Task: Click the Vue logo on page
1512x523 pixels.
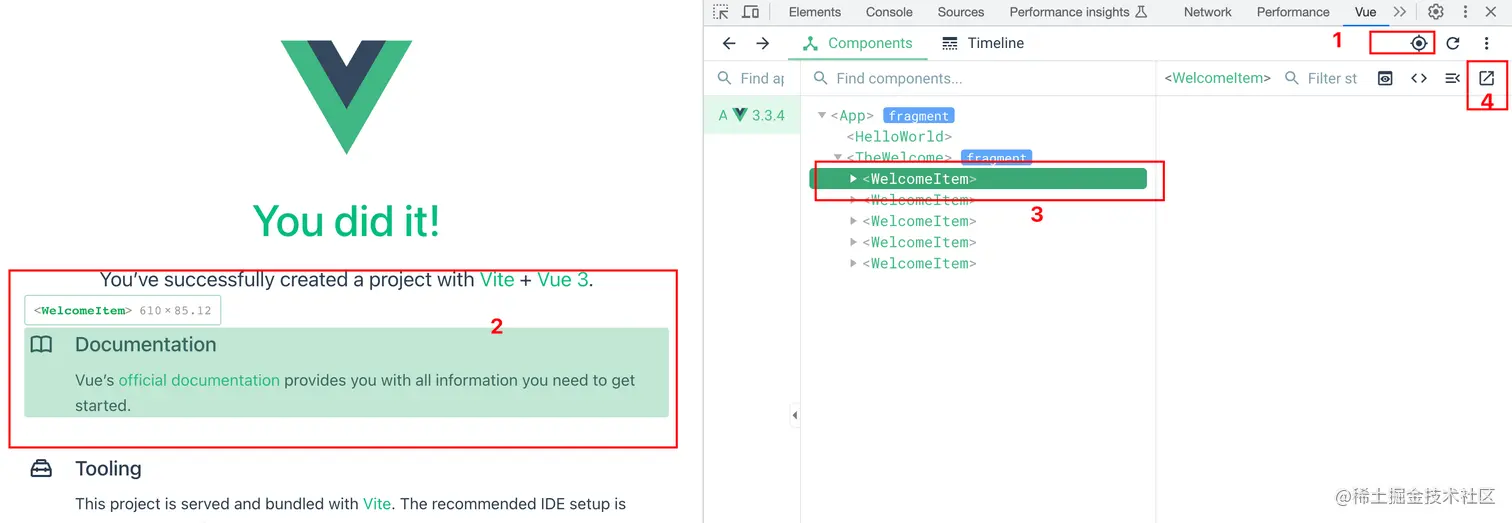Action: tap(346, 97)
